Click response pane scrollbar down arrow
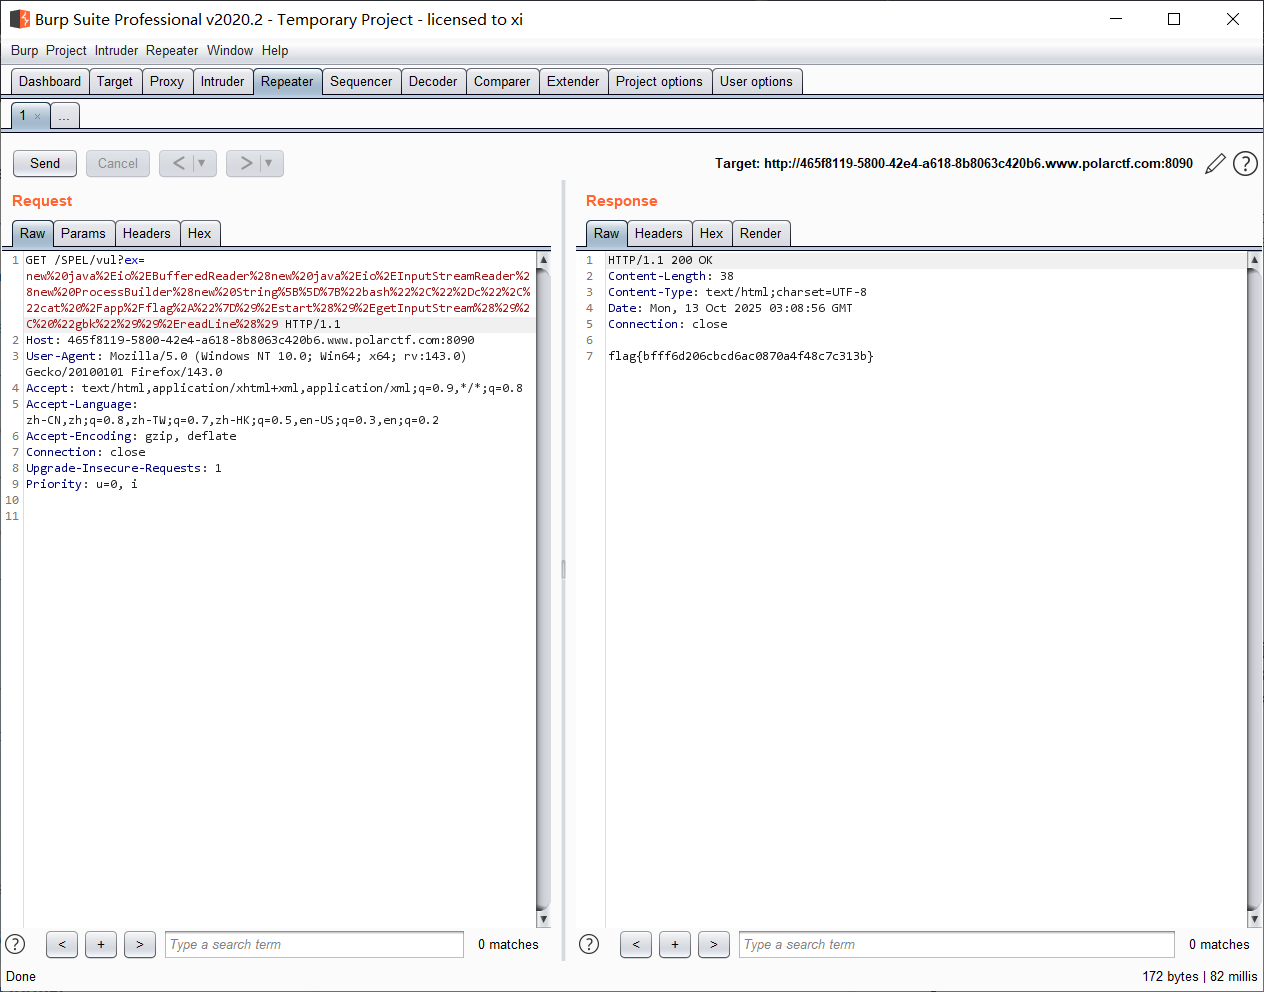 (x=1255, y=919)
